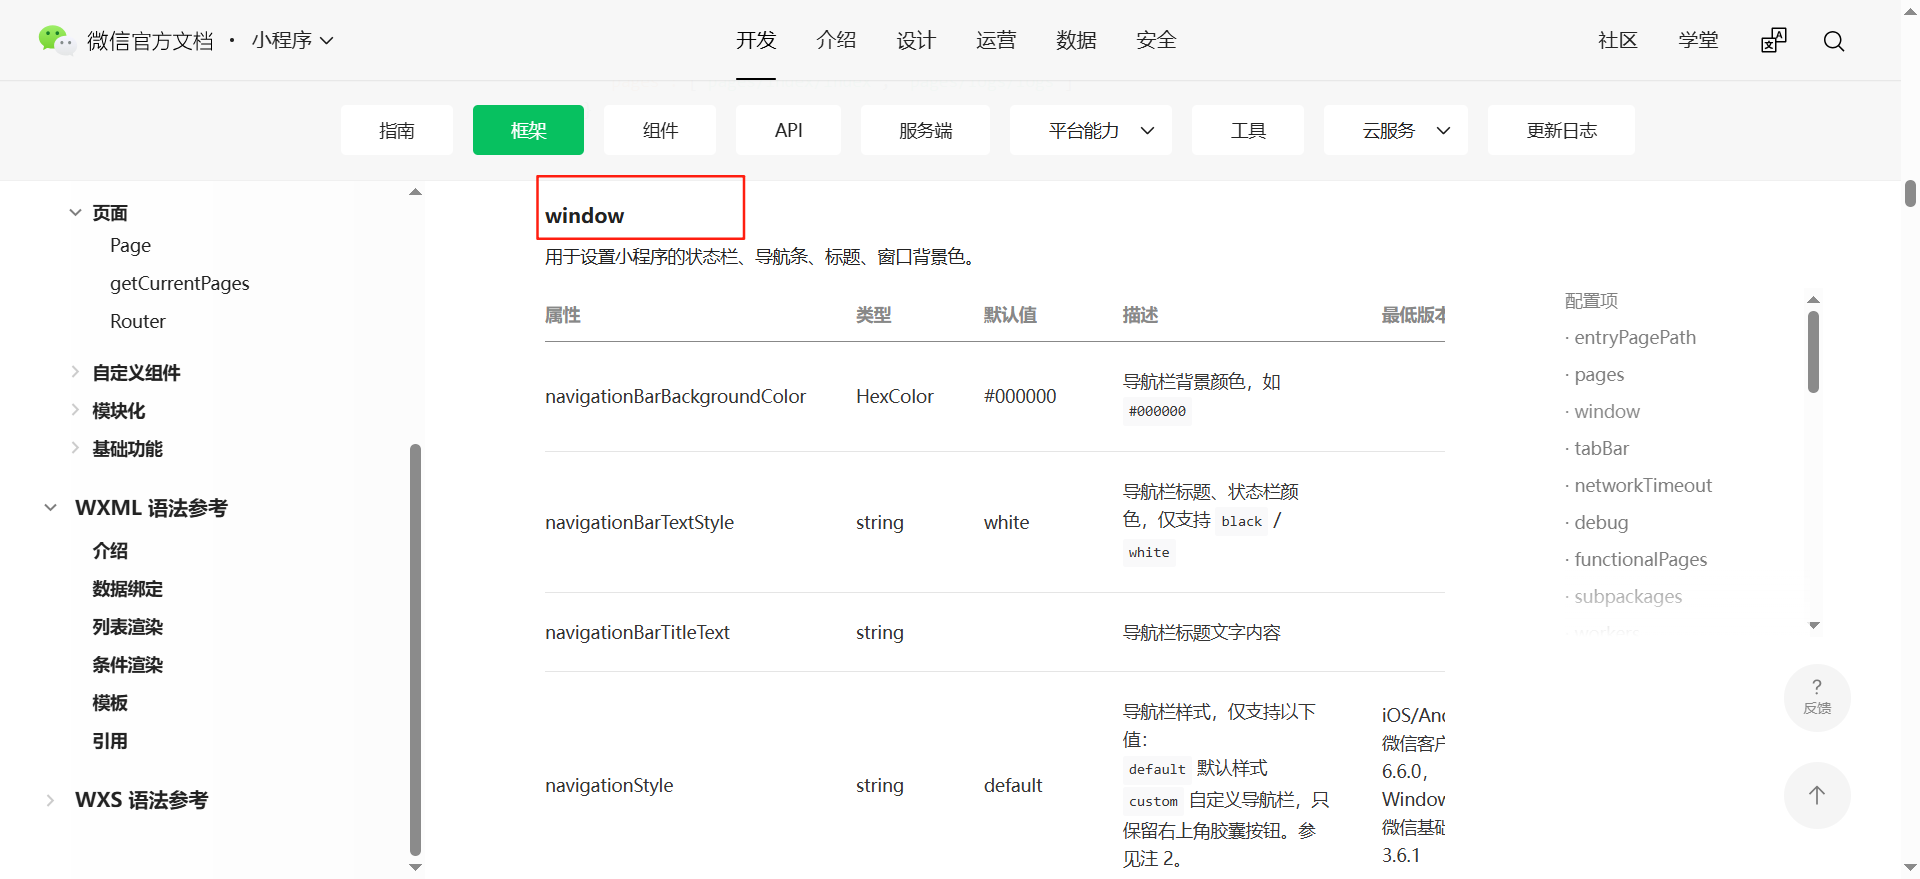
Task: Switch to the 设计 top tab
Action: click(x=916, y=40)
